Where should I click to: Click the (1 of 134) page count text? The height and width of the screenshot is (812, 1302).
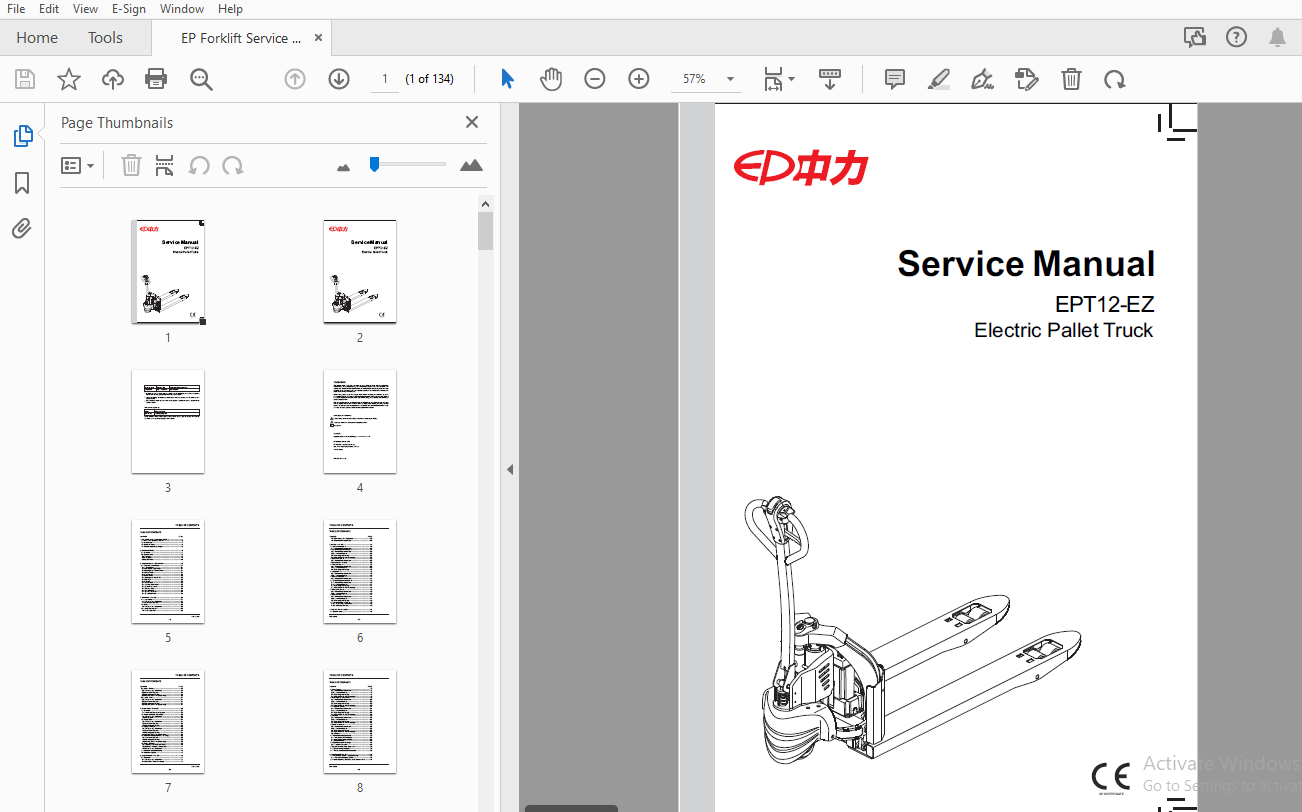[x=429, y=79]
